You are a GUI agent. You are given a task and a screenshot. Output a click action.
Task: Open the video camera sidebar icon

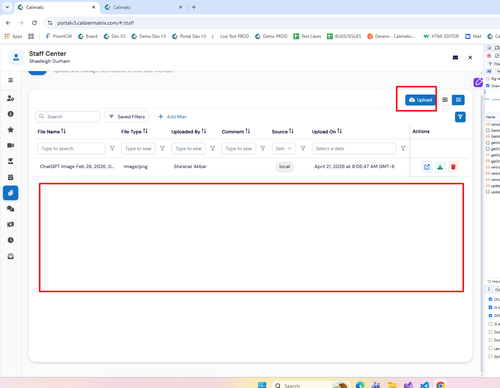[x=11, y=145]
